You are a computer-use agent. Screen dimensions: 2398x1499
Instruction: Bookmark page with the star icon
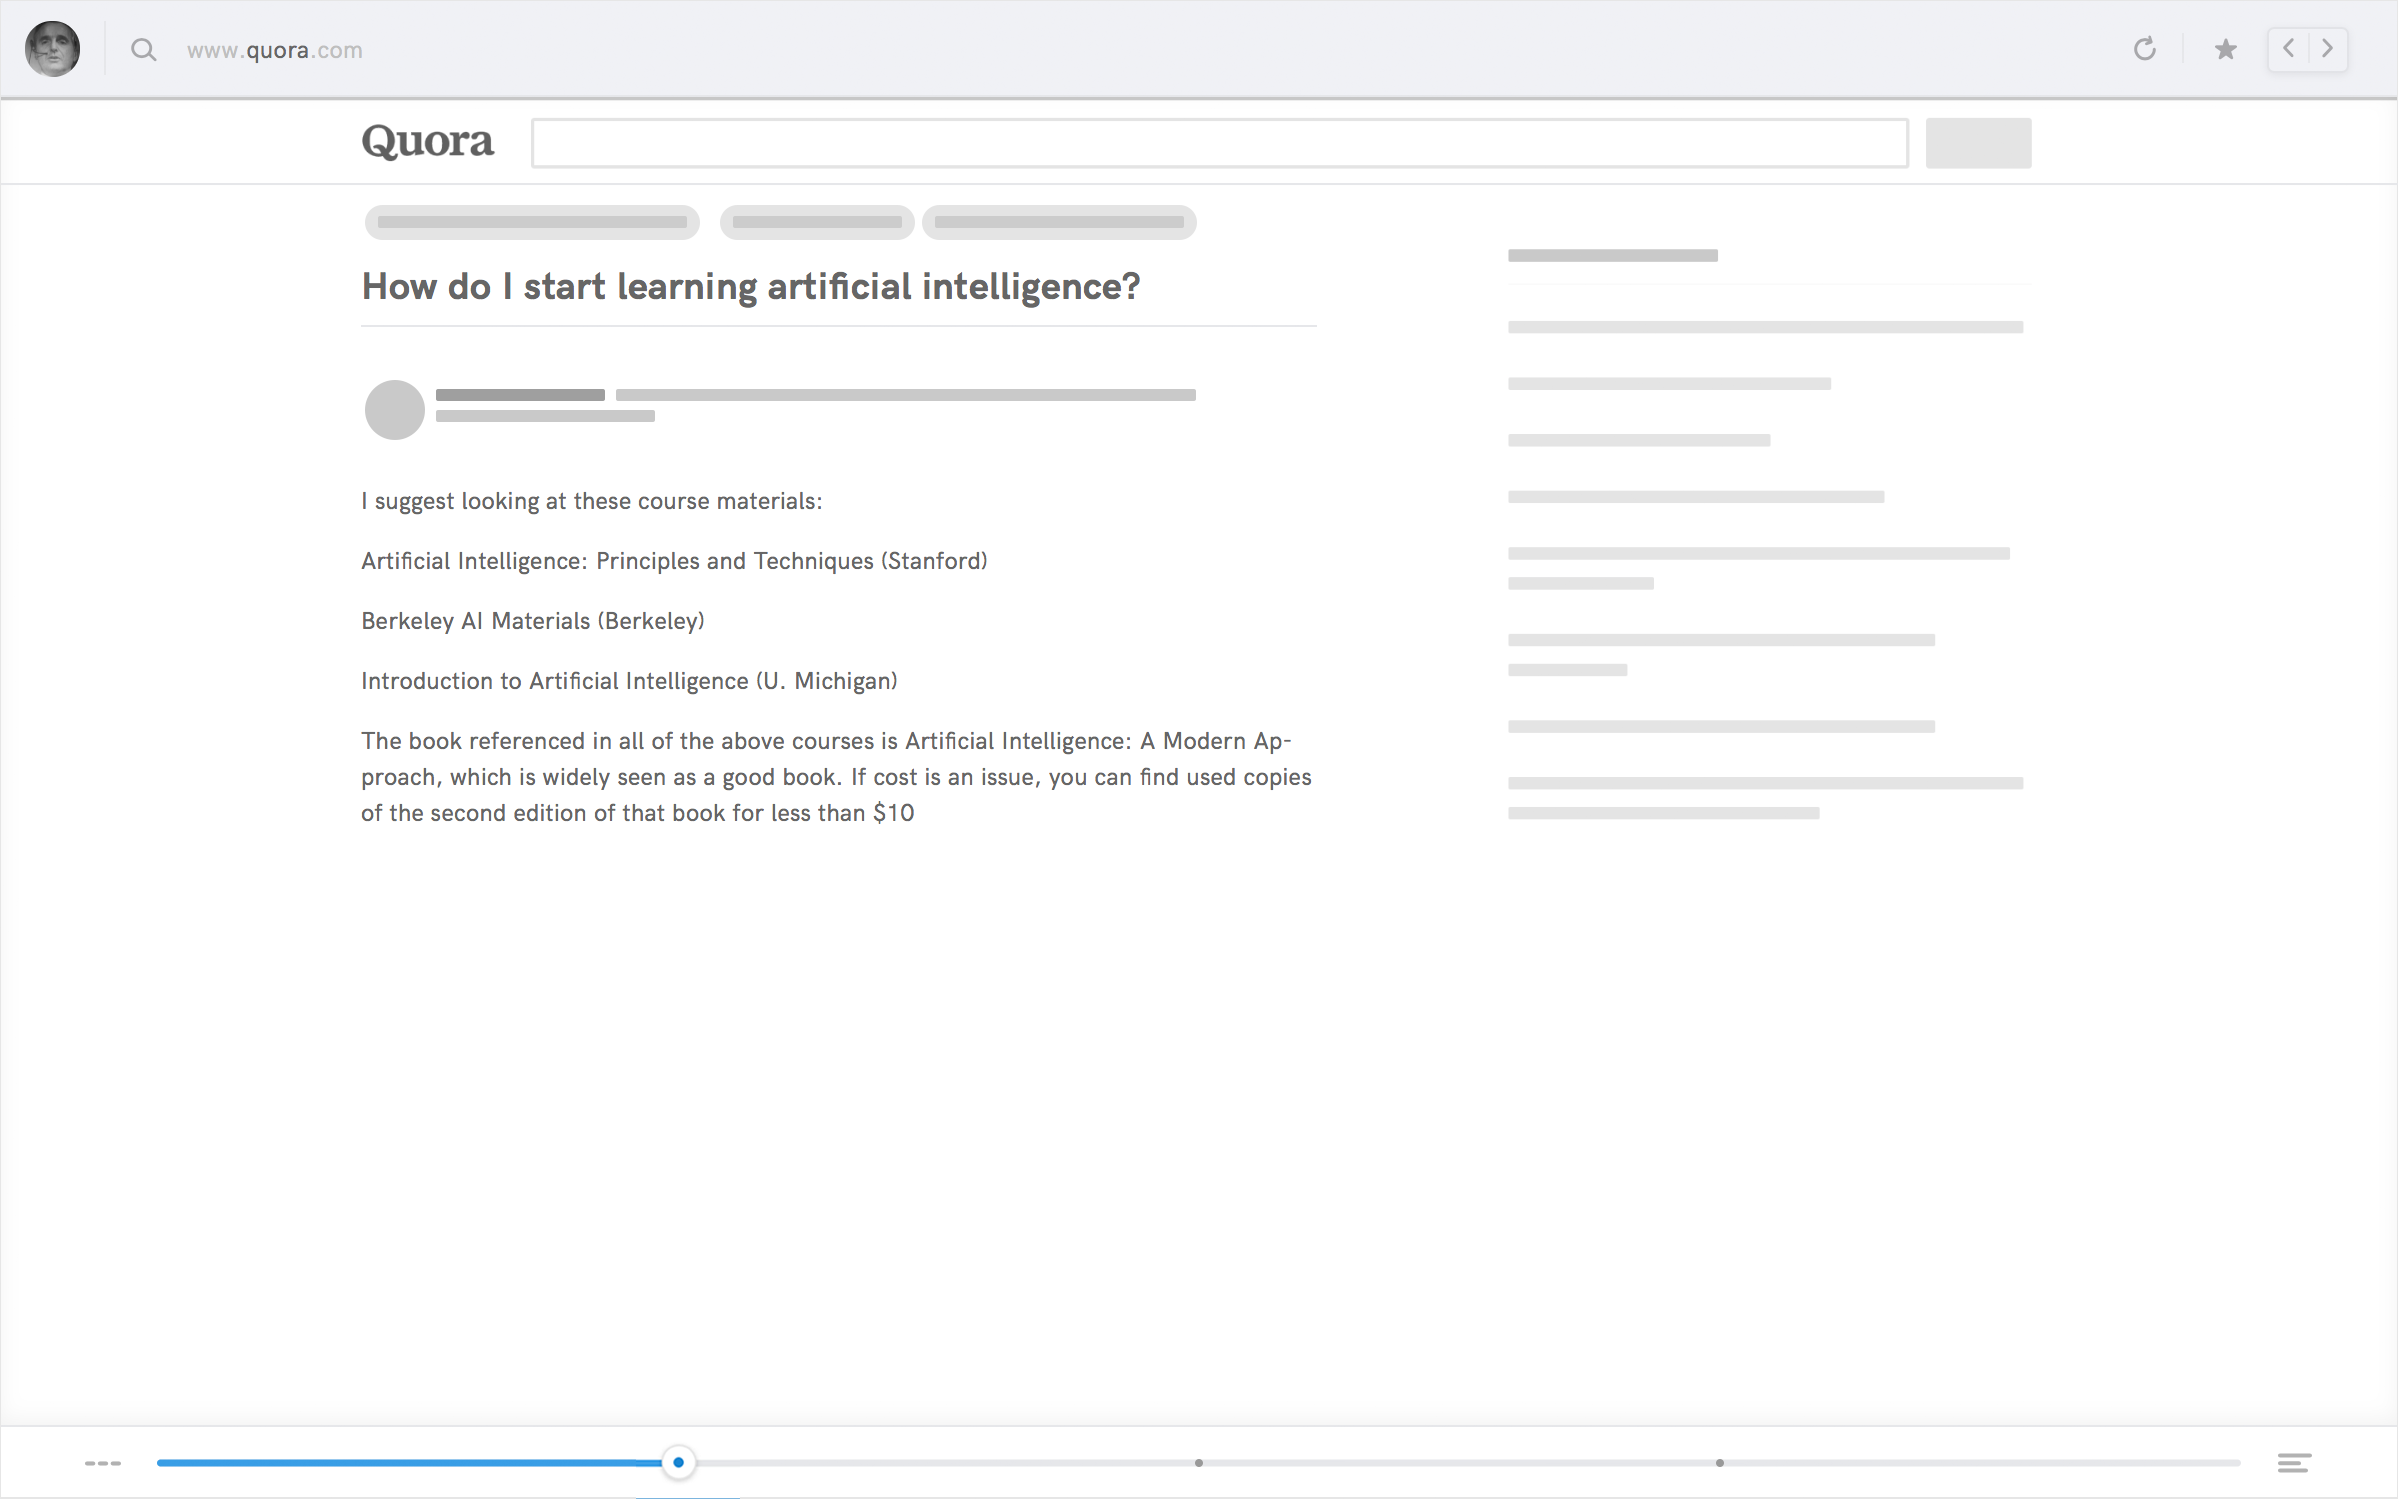tap(2225, 49)
